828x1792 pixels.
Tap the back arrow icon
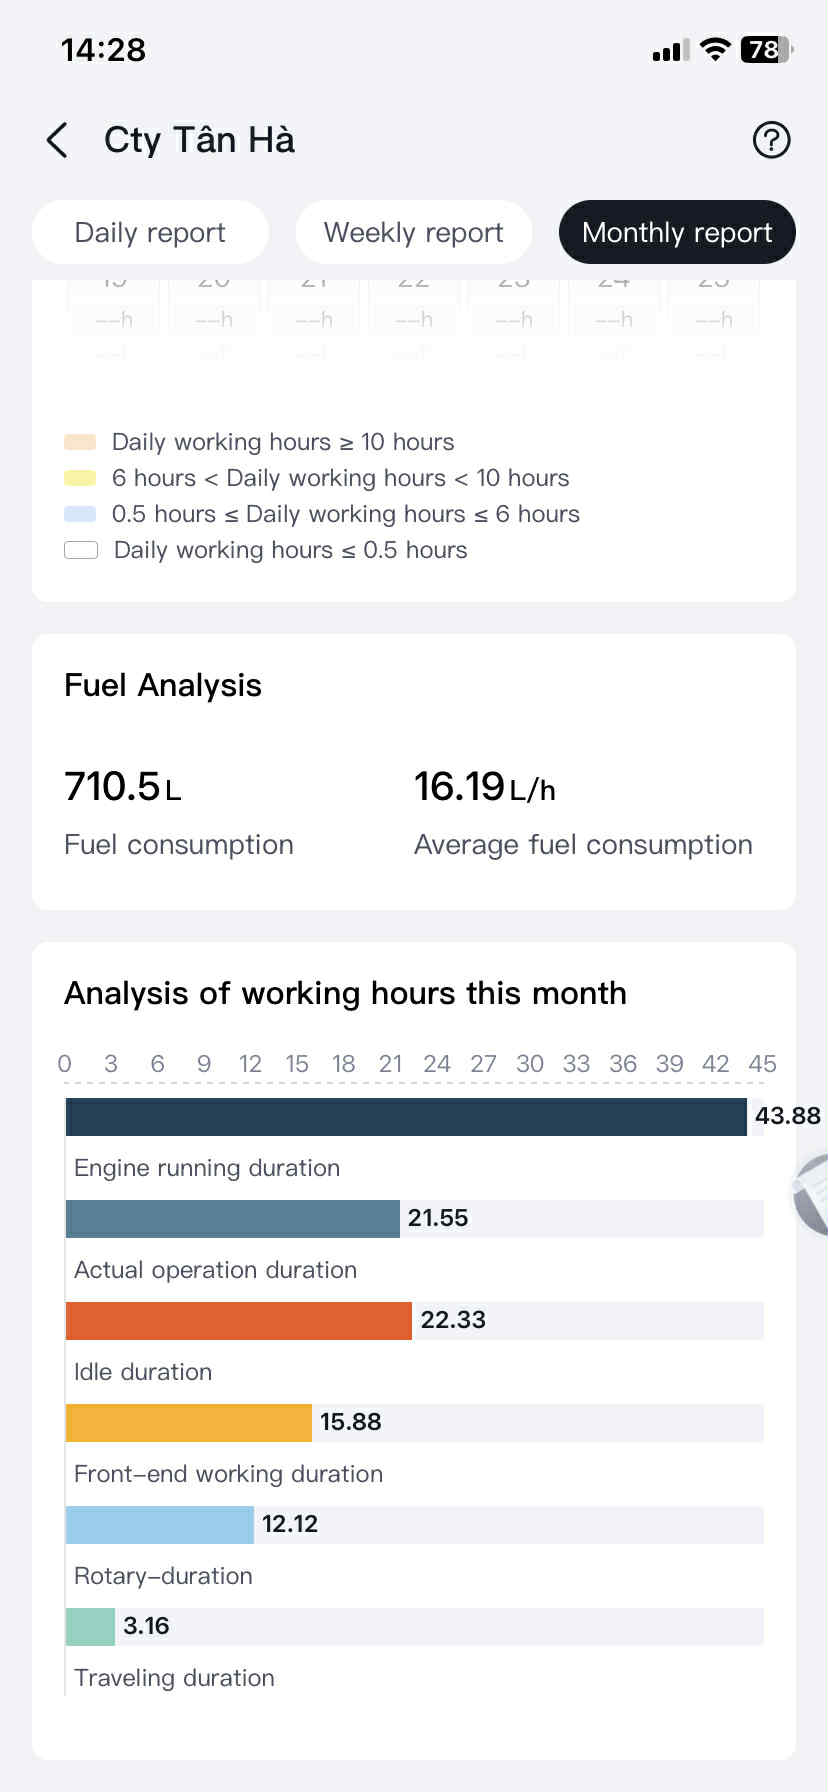point(58,140)
